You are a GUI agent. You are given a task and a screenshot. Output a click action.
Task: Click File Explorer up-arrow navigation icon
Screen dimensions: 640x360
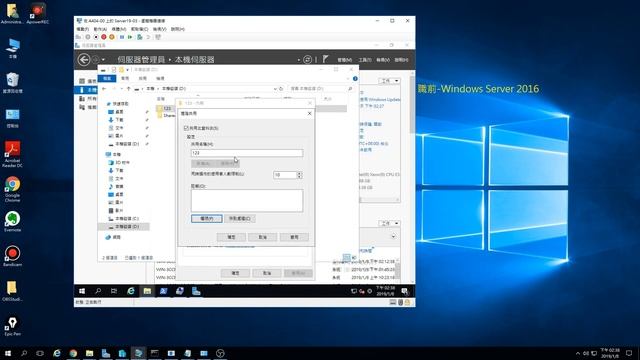pyautogui.click(x=129, y=89)
